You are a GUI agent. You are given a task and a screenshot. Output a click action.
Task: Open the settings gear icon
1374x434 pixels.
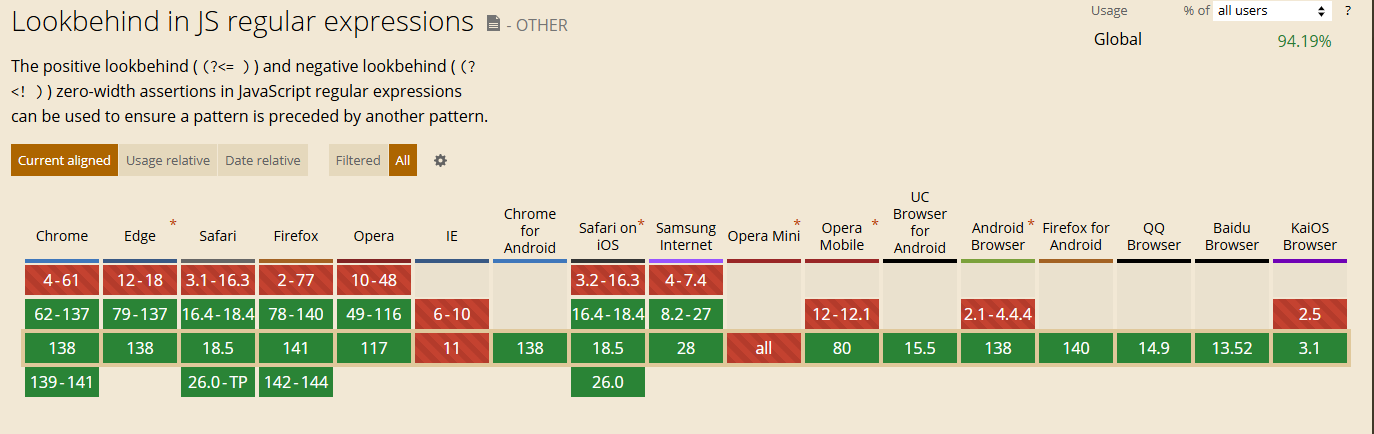(440, 160)
